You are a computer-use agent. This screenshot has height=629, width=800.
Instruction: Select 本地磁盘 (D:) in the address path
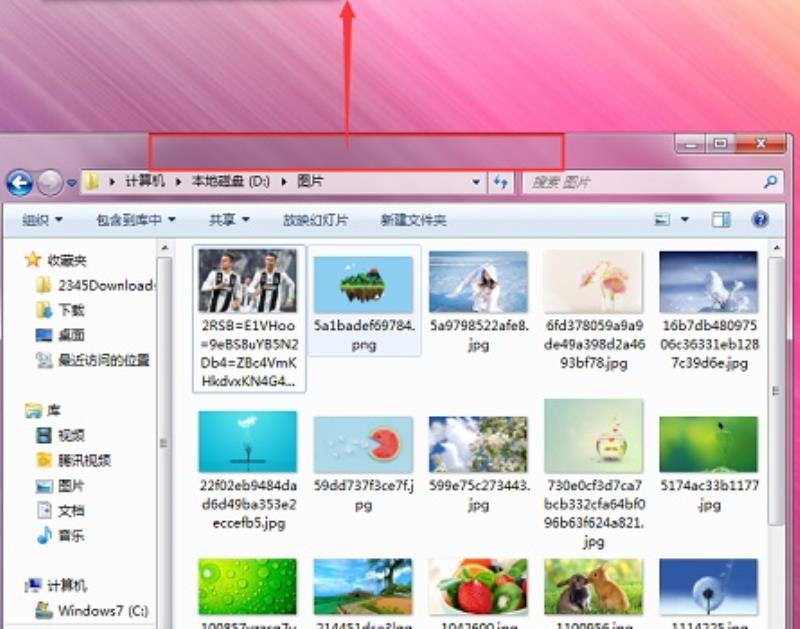230,181
